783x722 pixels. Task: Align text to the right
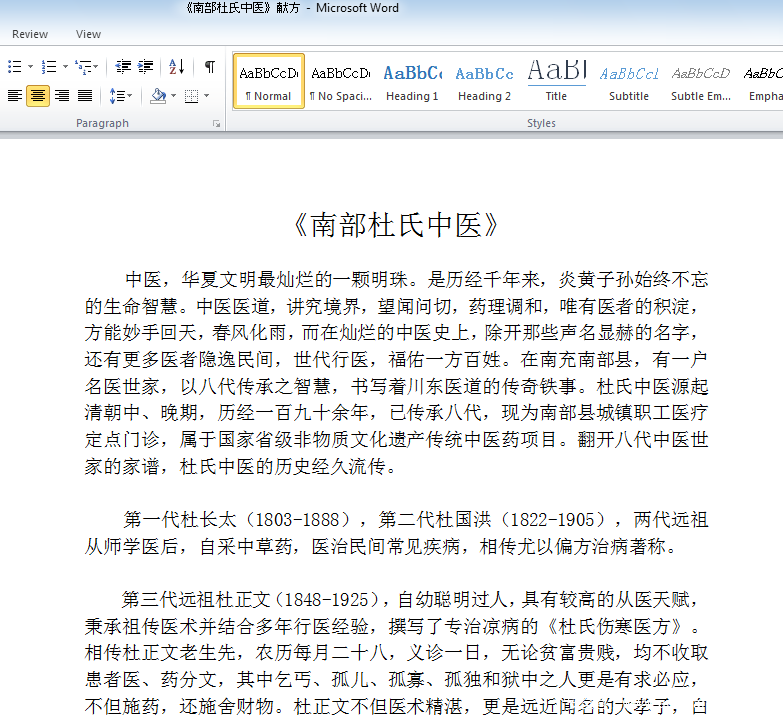pyautogui.click(x=62, y=96)
